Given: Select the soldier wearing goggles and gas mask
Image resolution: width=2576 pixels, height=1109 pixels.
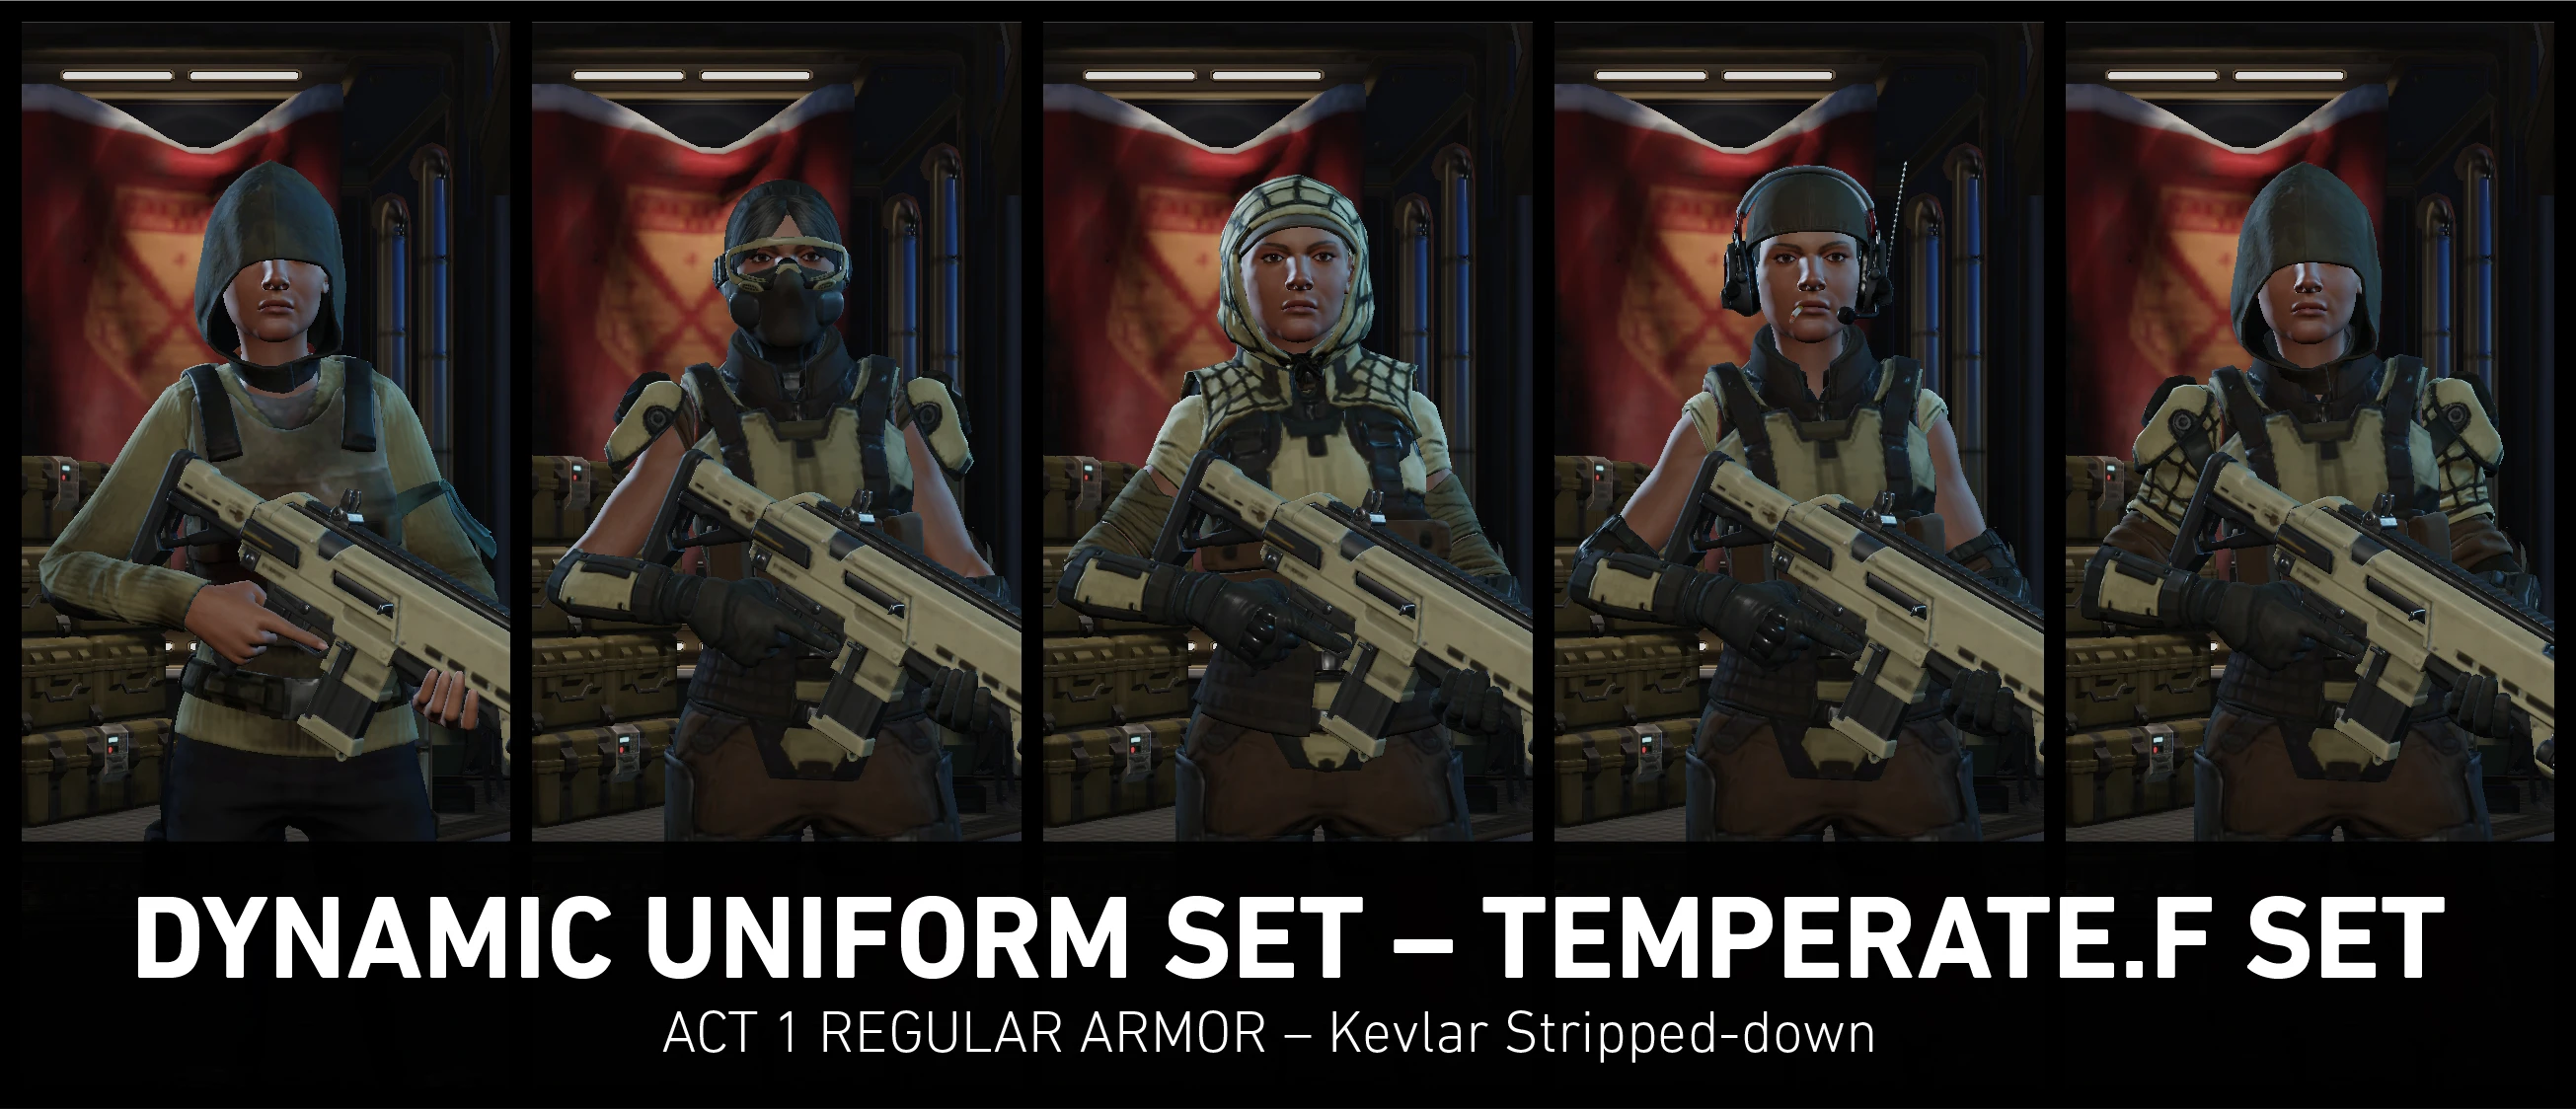Looking at the screenshot, I should pos(776,432).
